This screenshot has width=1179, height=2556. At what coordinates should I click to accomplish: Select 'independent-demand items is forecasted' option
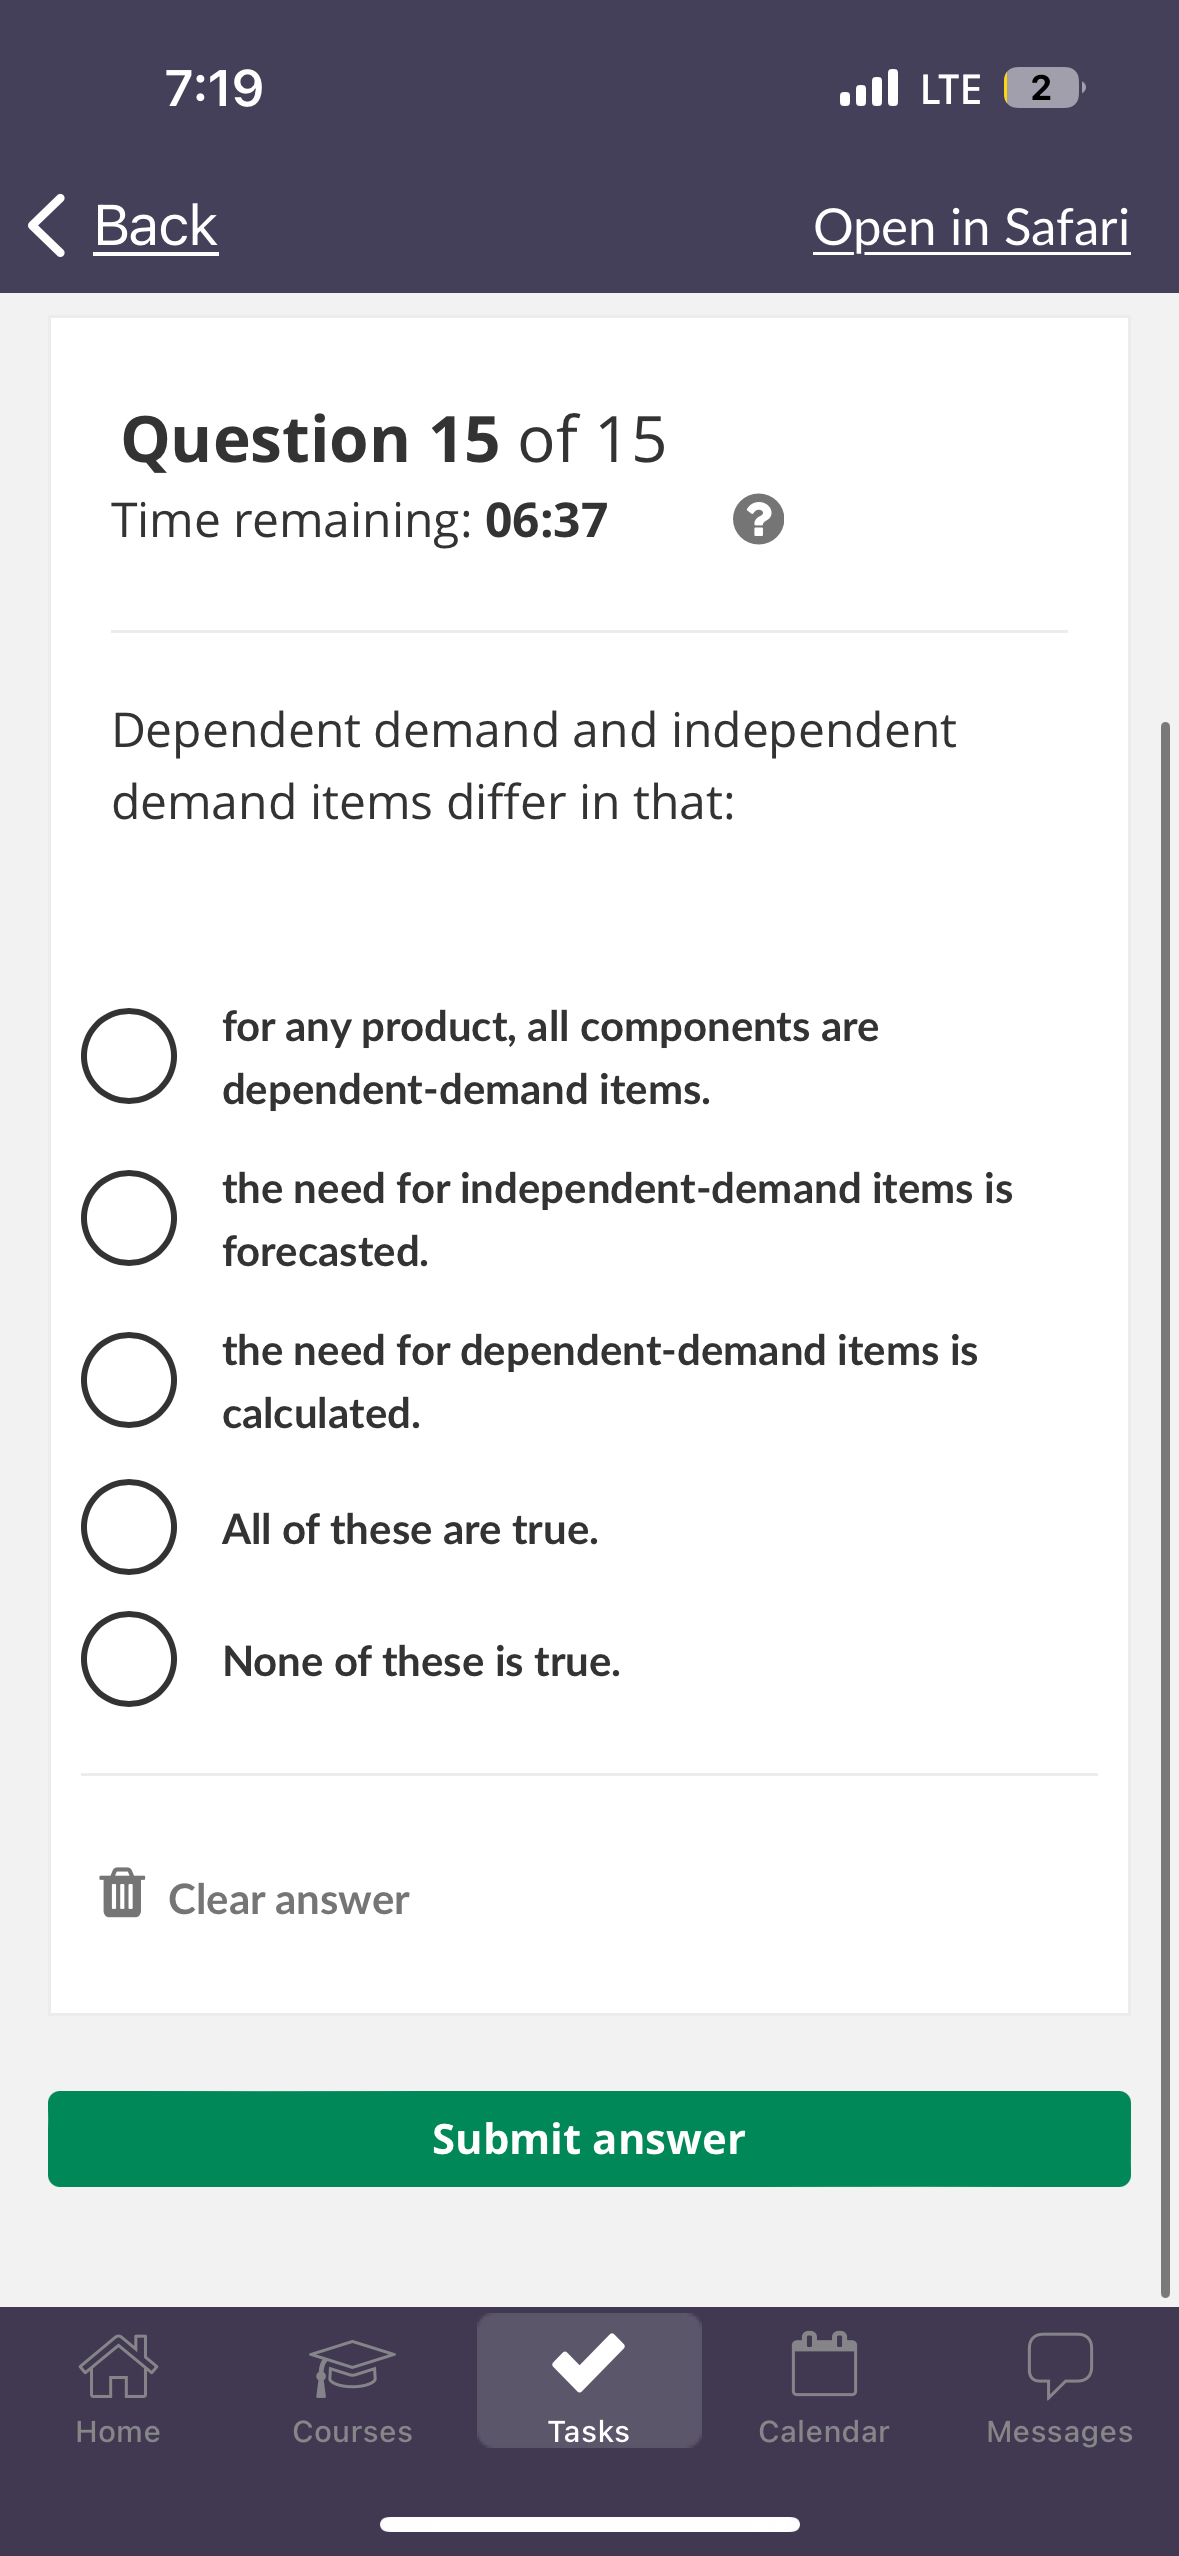point(129,1218)
